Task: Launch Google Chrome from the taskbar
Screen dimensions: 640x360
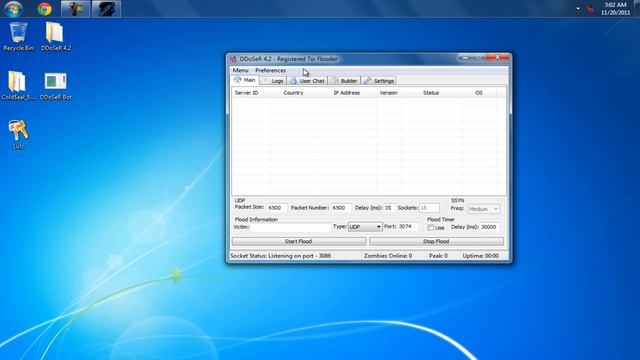Action: click(x=44, y=9)
